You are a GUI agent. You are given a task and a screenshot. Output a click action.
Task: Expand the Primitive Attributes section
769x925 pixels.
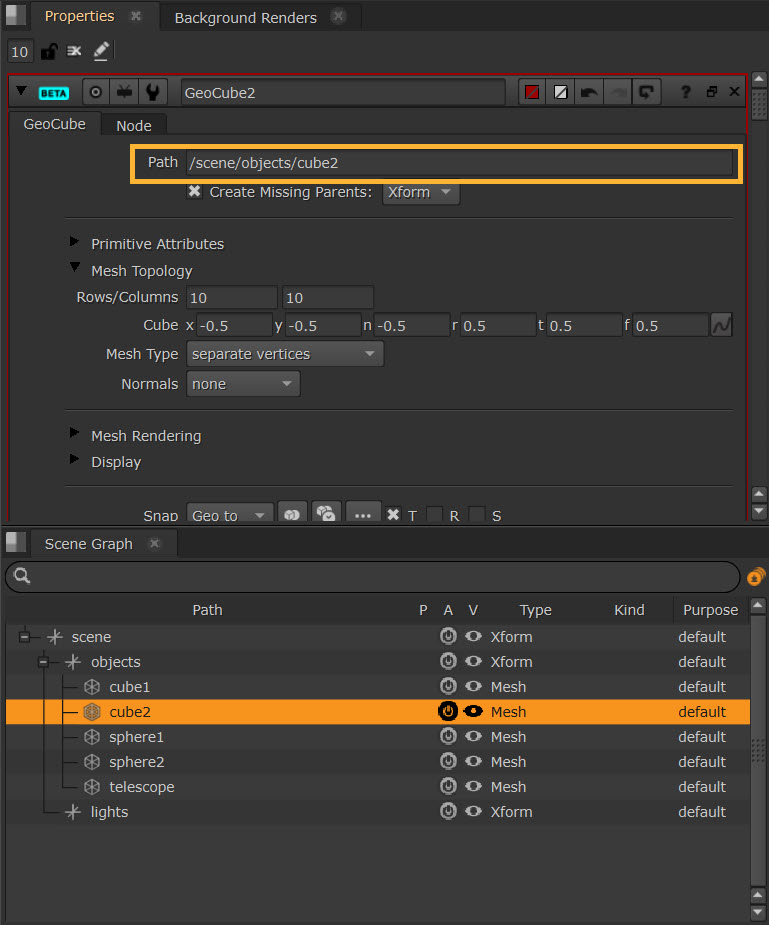pyautogui.click(x=75, y=243)
